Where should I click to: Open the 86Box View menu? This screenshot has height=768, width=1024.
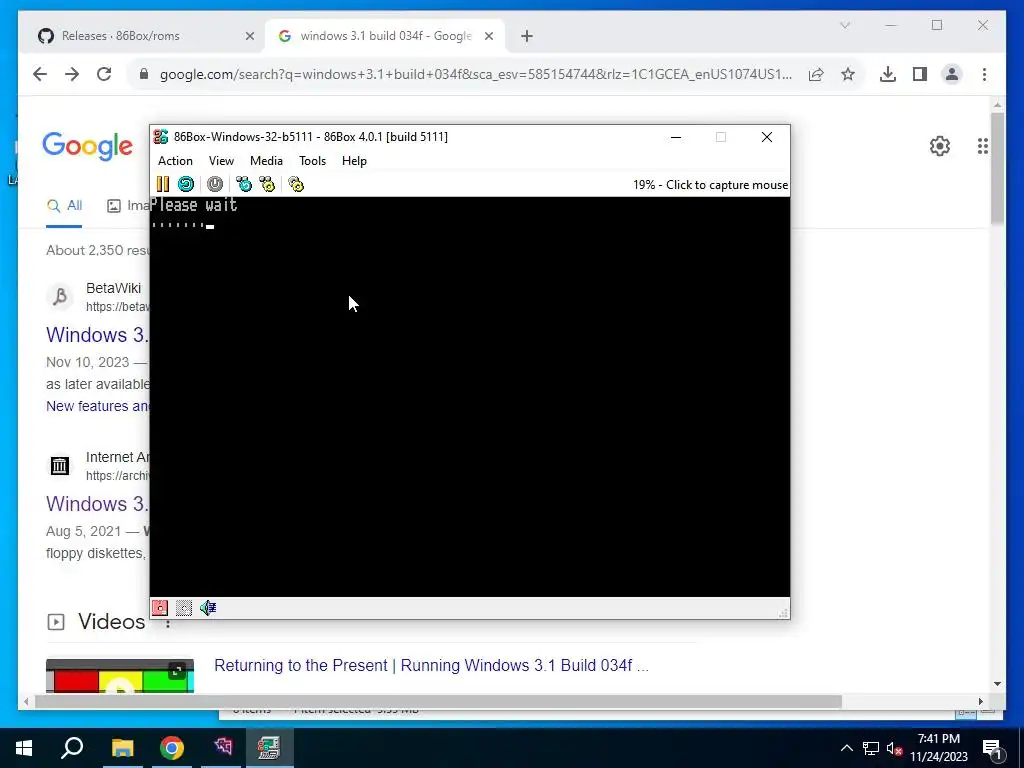pos(221,161)
